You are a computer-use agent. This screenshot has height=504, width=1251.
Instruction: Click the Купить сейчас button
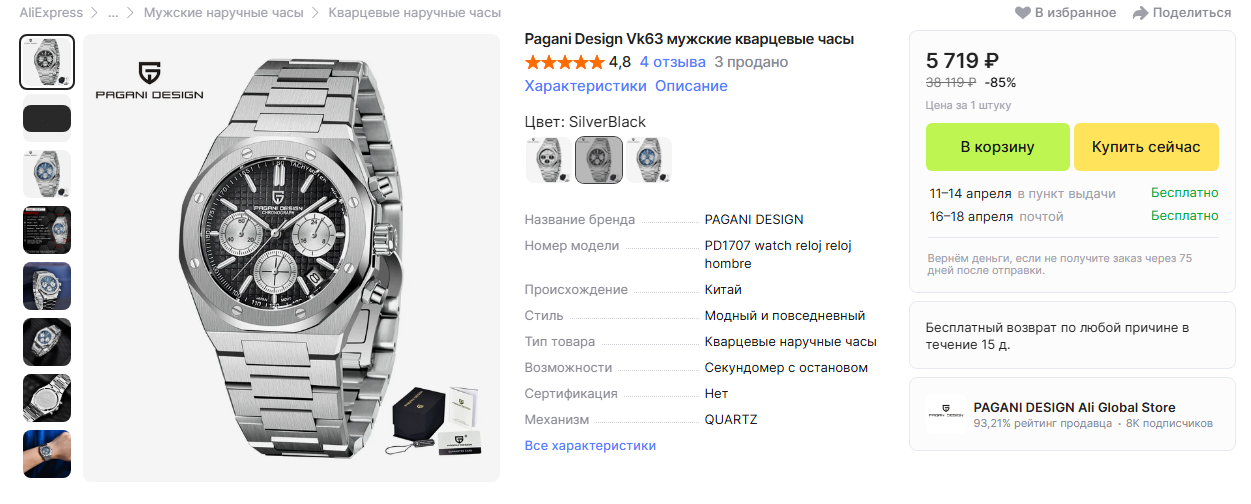click(1146, 147)
